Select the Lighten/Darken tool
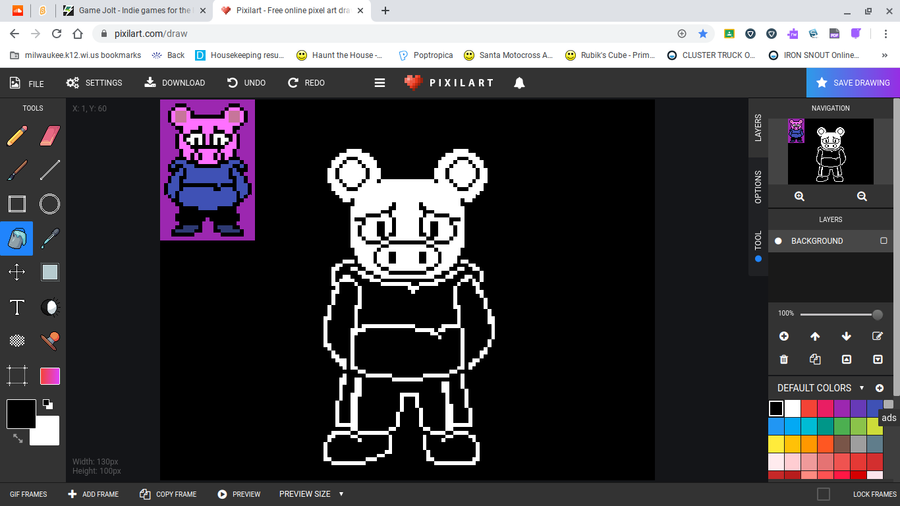The image size is (900, 506). tap(50, 308)
